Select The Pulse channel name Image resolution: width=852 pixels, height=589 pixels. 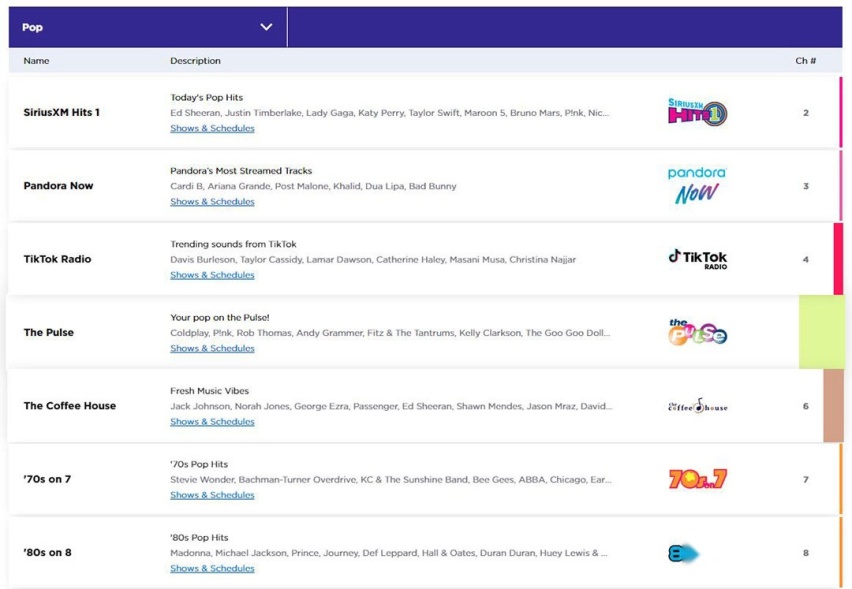pyautogui.click(x=48, y=333)
